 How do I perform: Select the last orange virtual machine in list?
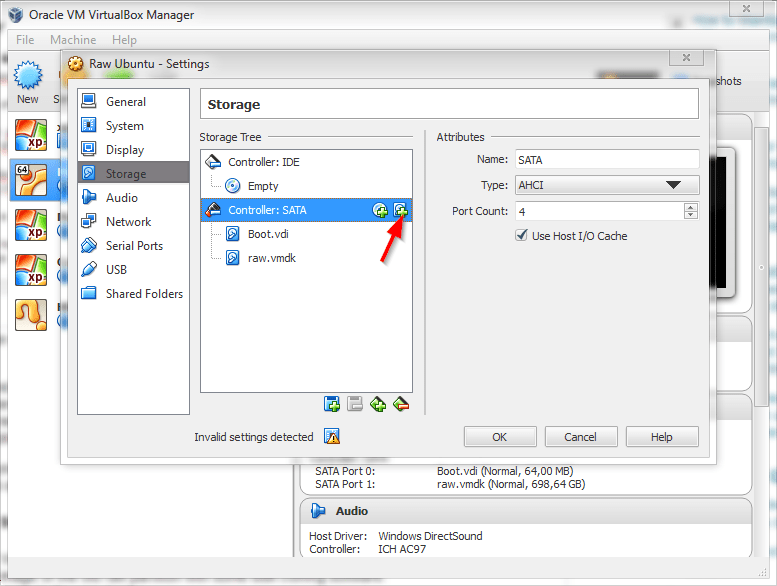coord(31,315)
